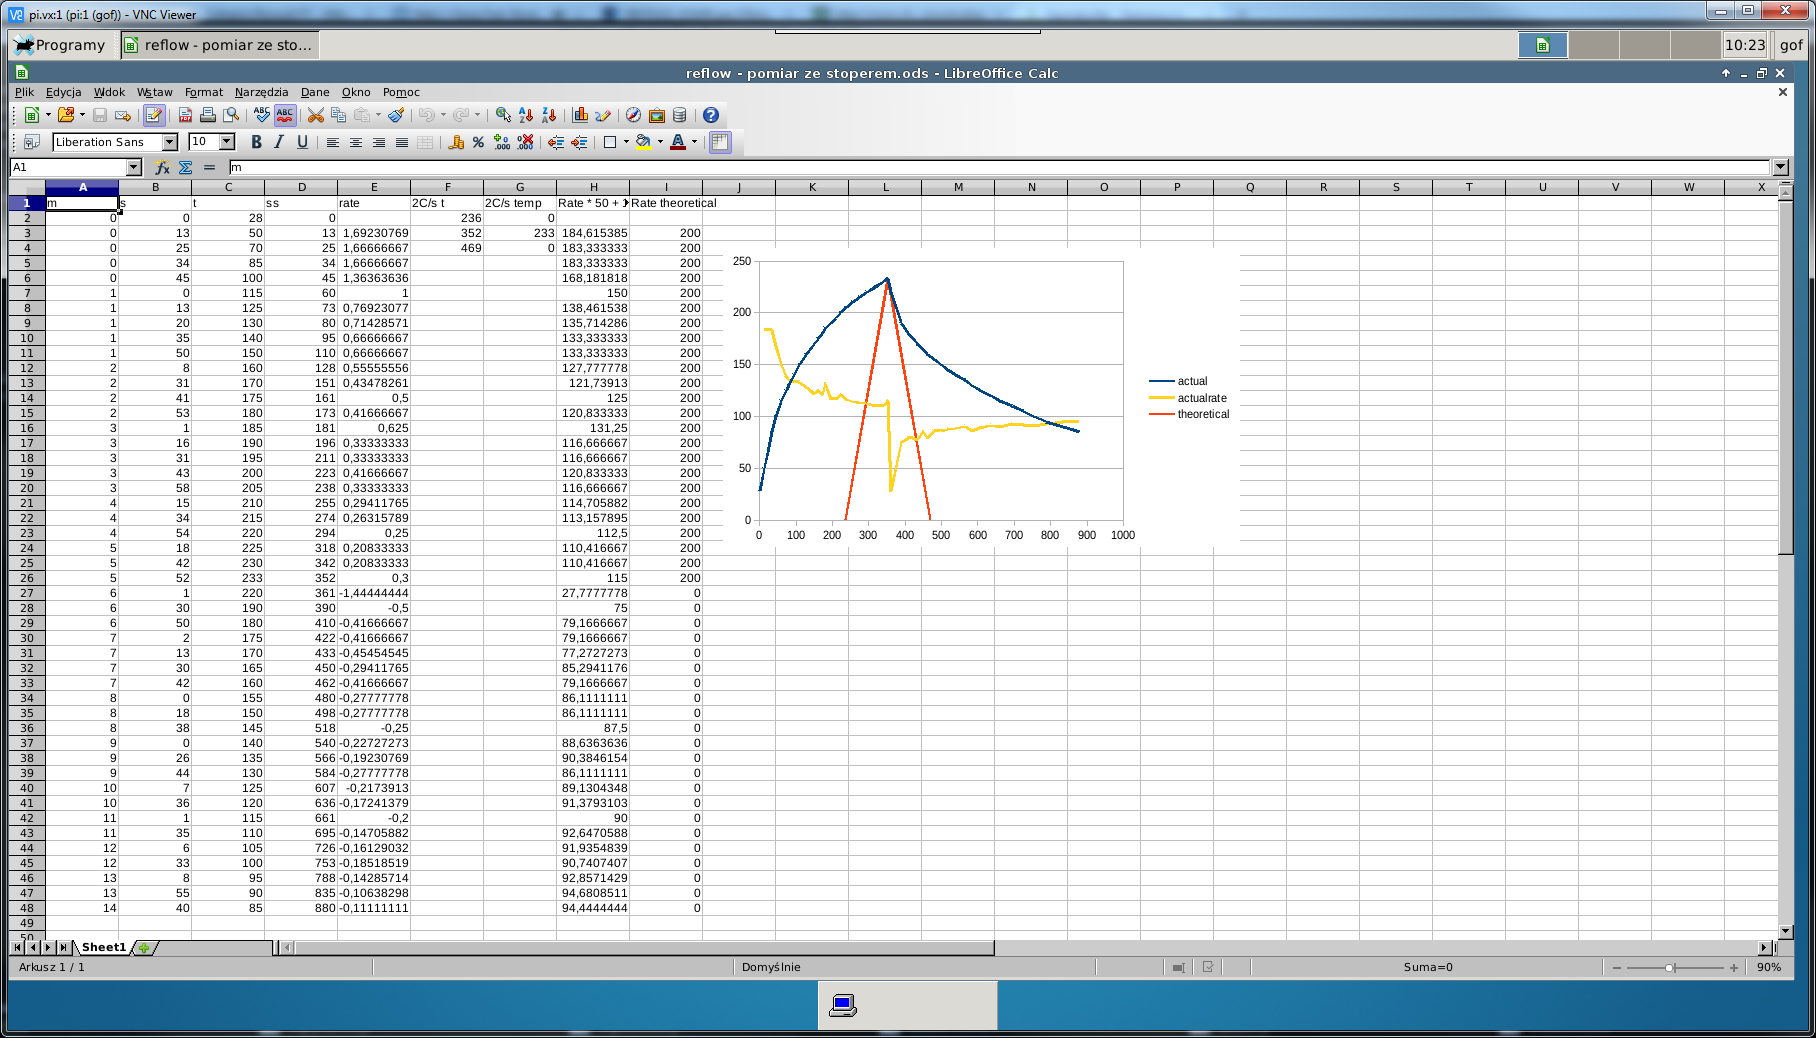Open the Dane menu

pos(315,92)
